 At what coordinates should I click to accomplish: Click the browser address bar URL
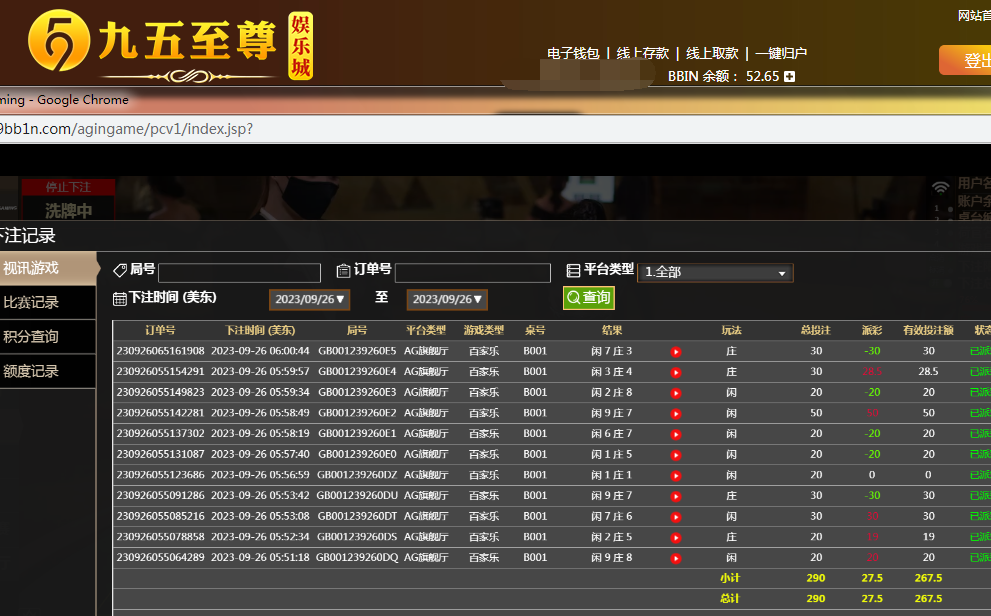click(126, 129)
